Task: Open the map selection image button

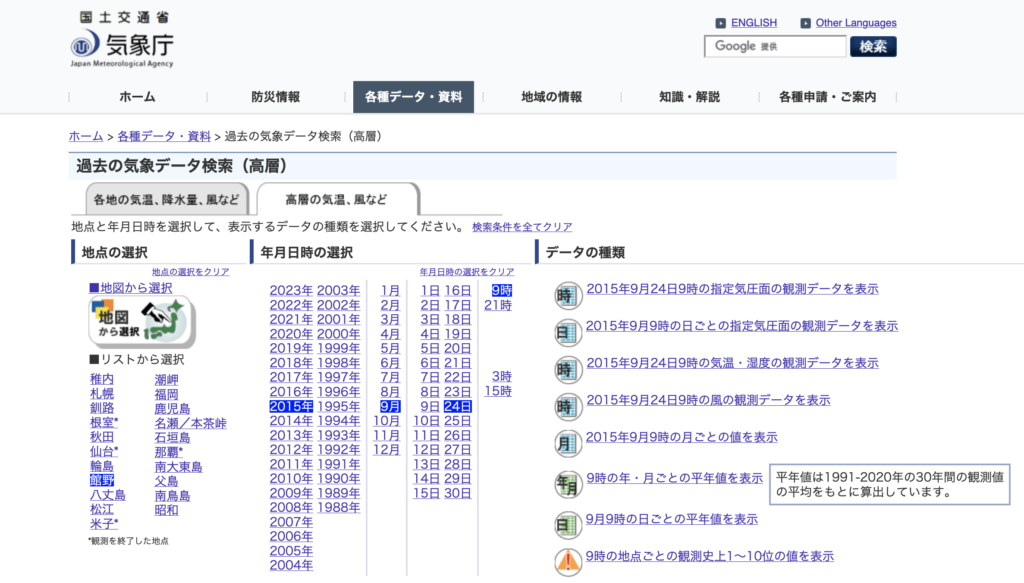Action: tap(142, 321)
